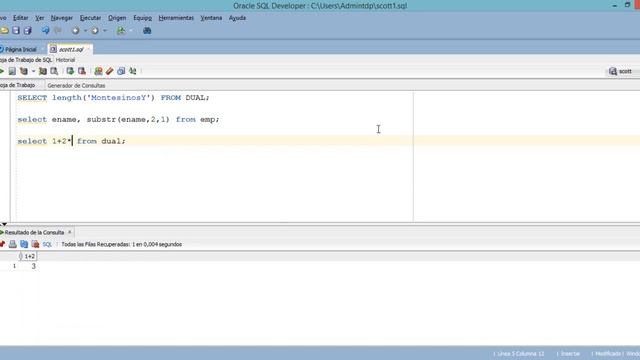The image size is (640, 360).
Task: Change text case with the Aa icon
Action: tap(133, 71)
